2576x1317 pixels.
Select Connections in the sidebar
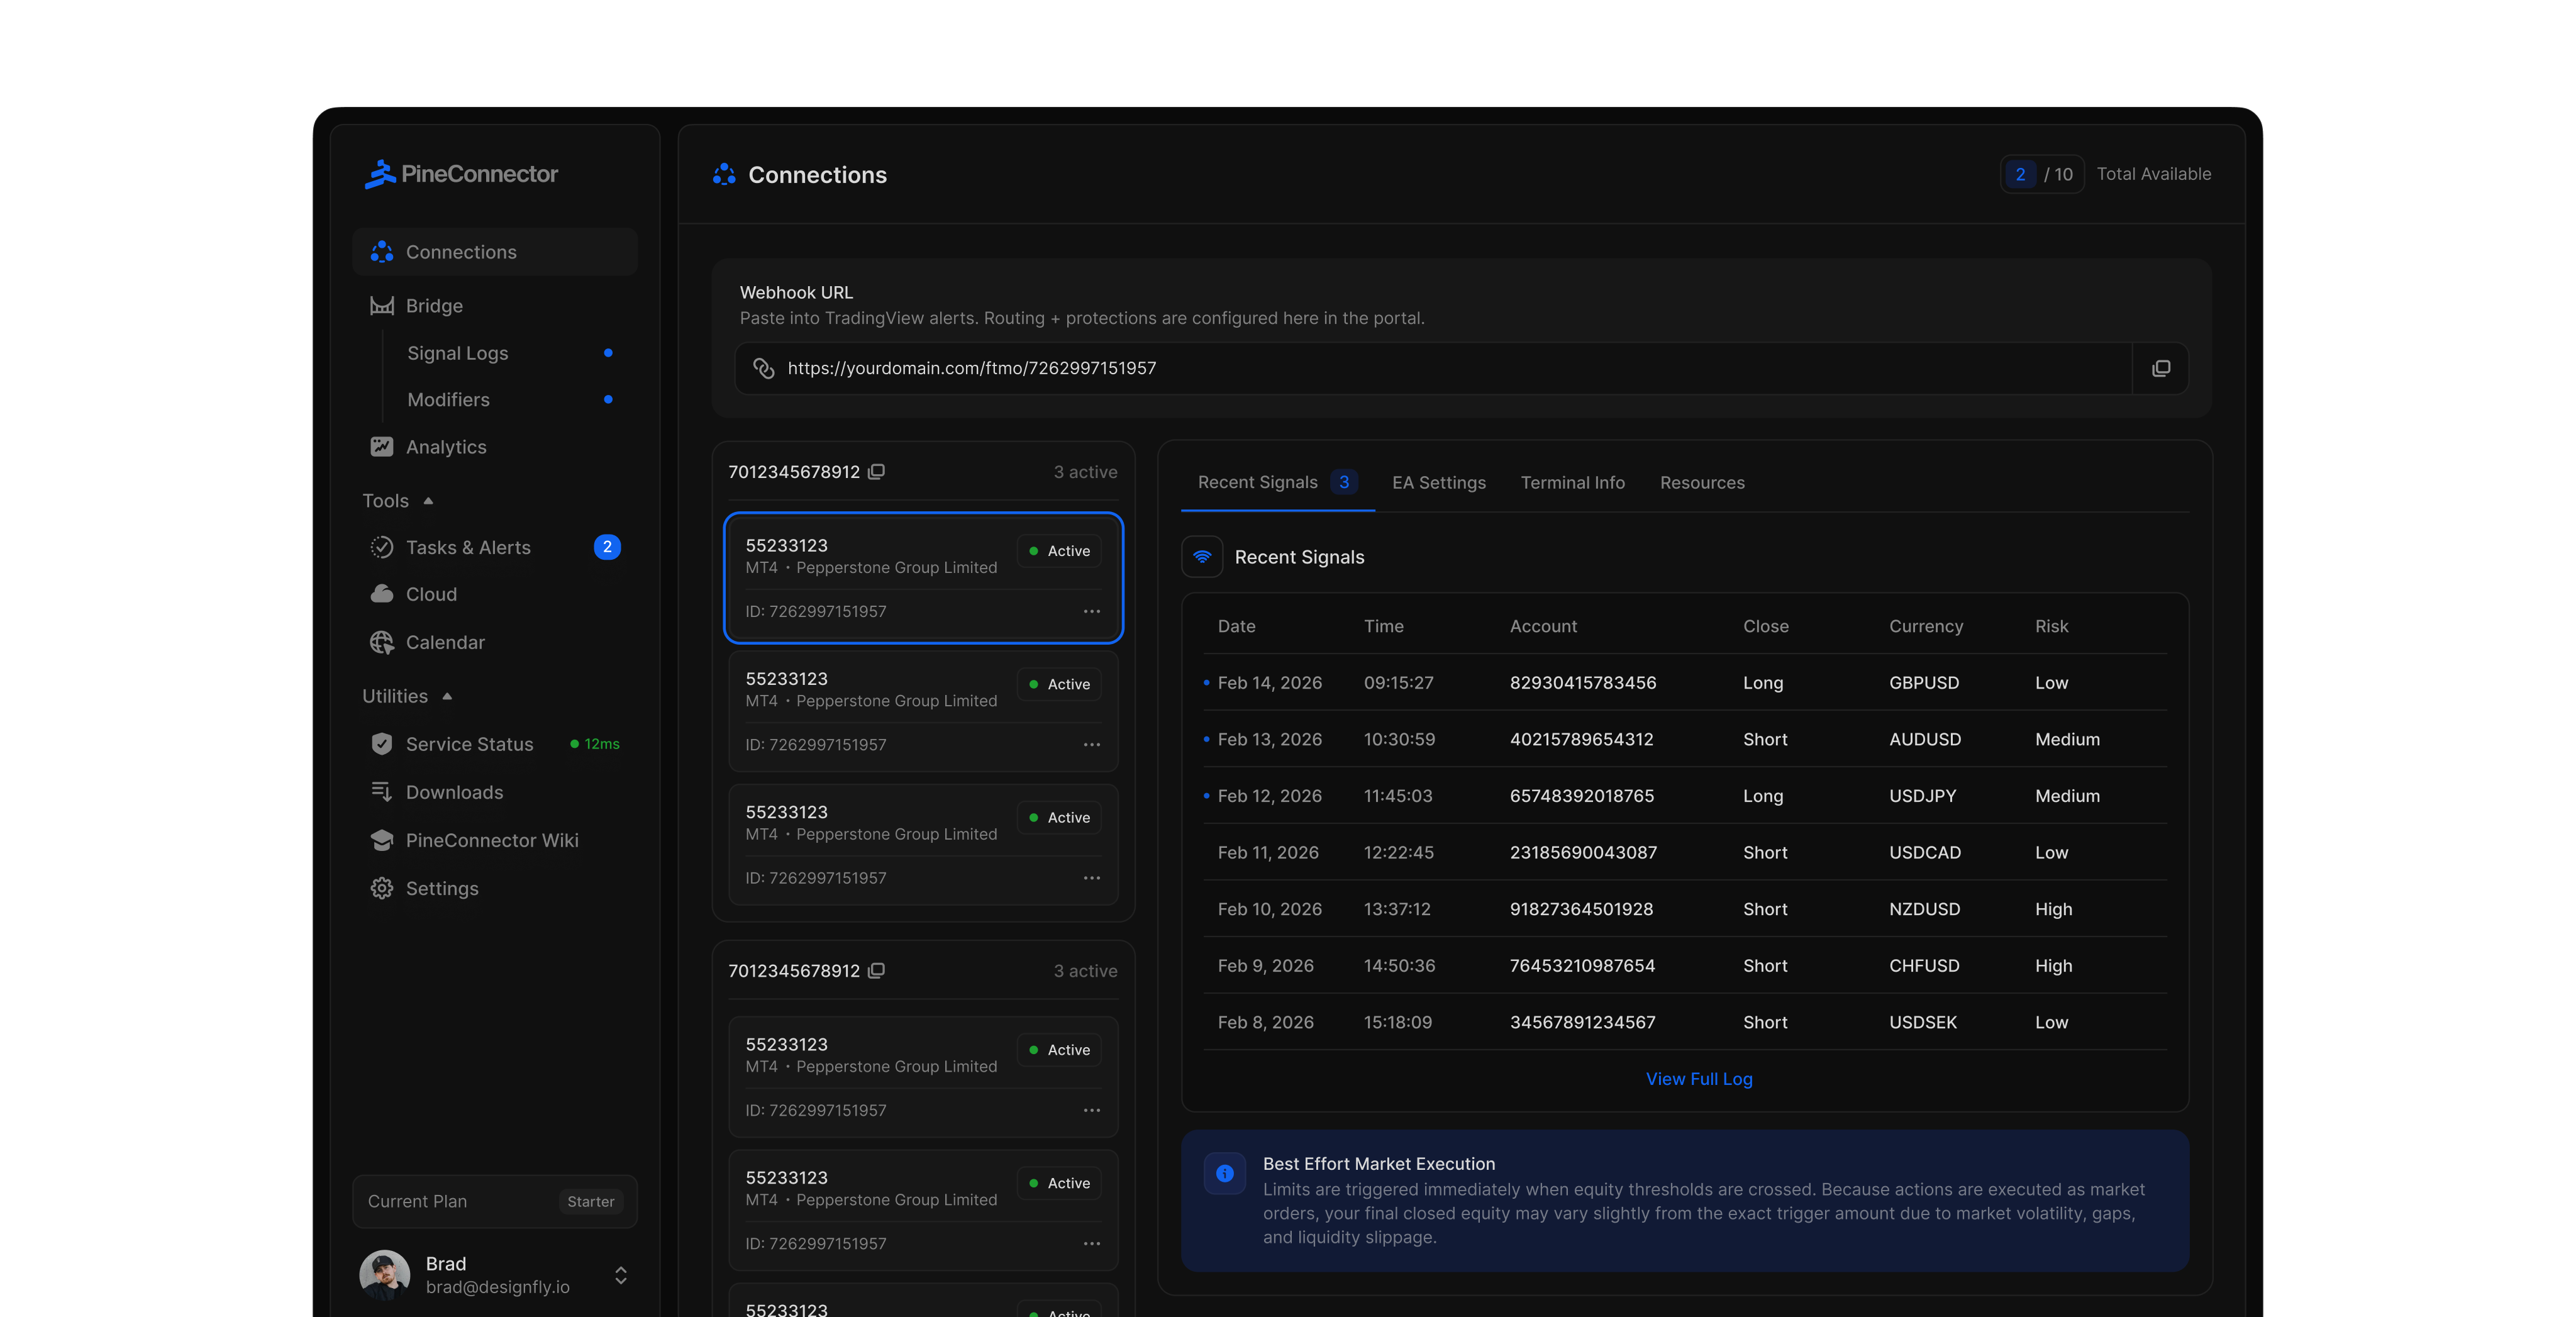click(x=495, y=252)
